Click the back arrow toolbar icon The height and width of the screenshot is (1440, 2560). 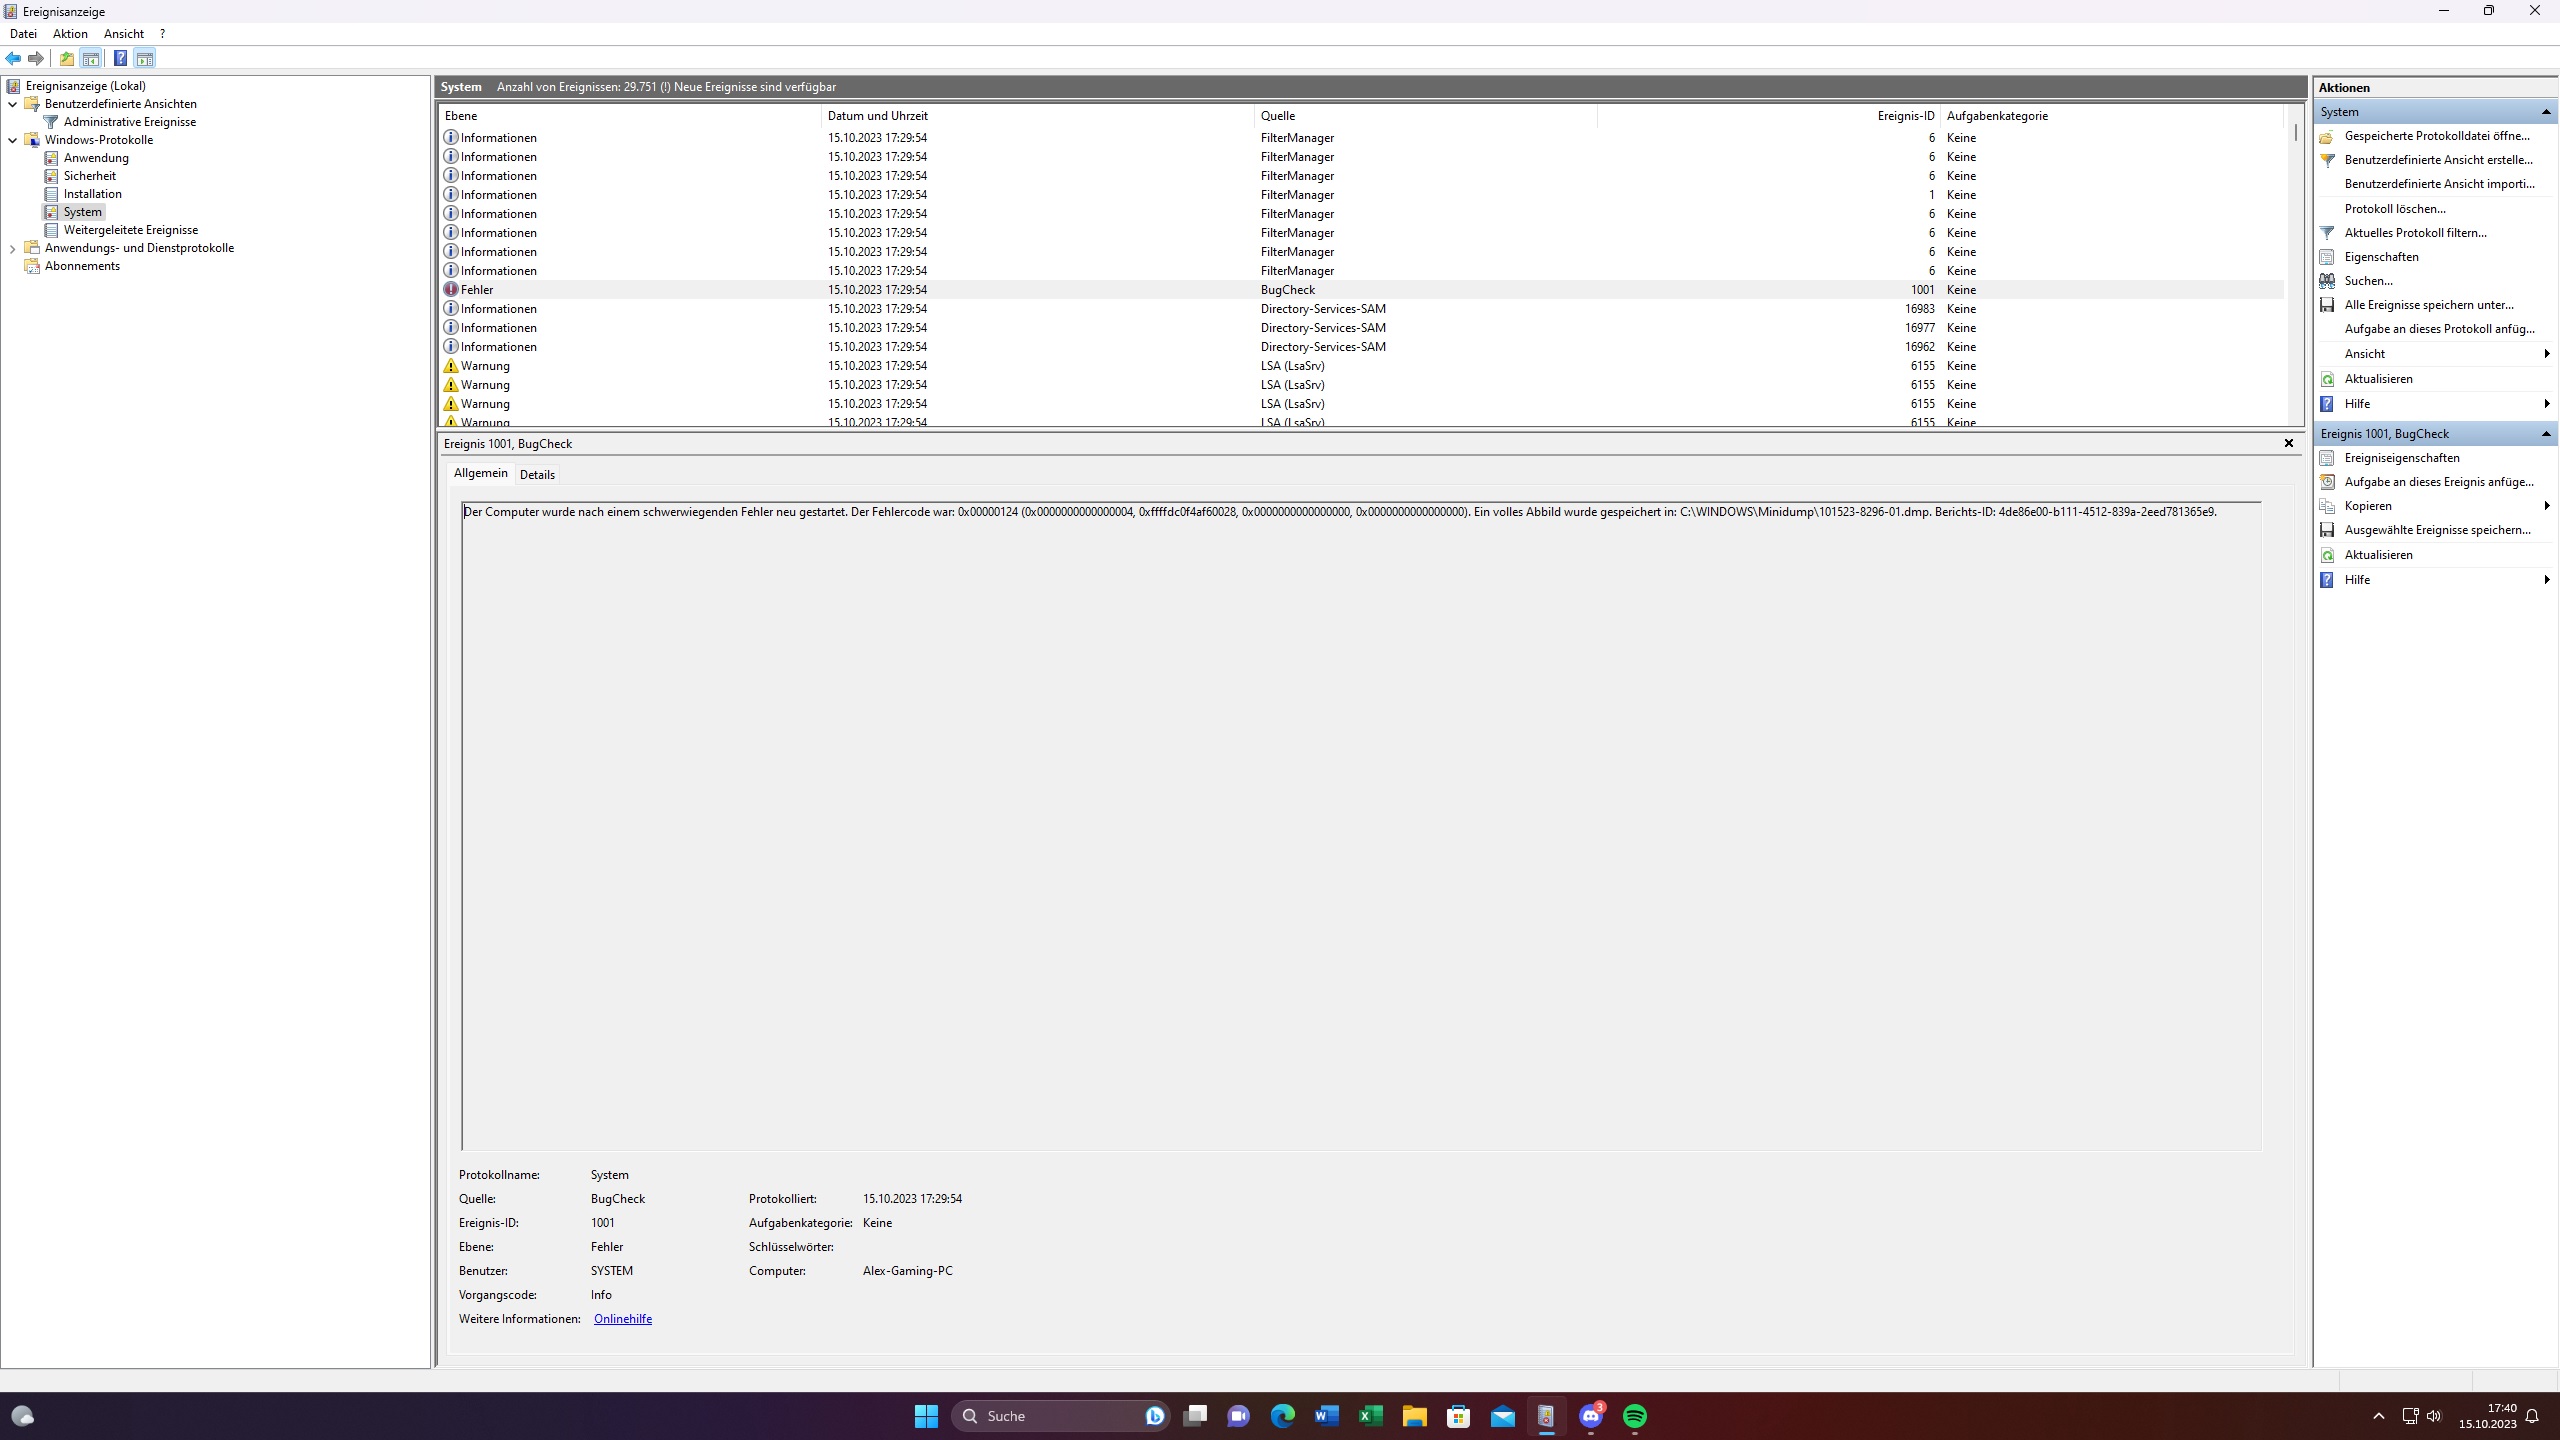coord(13,59)
